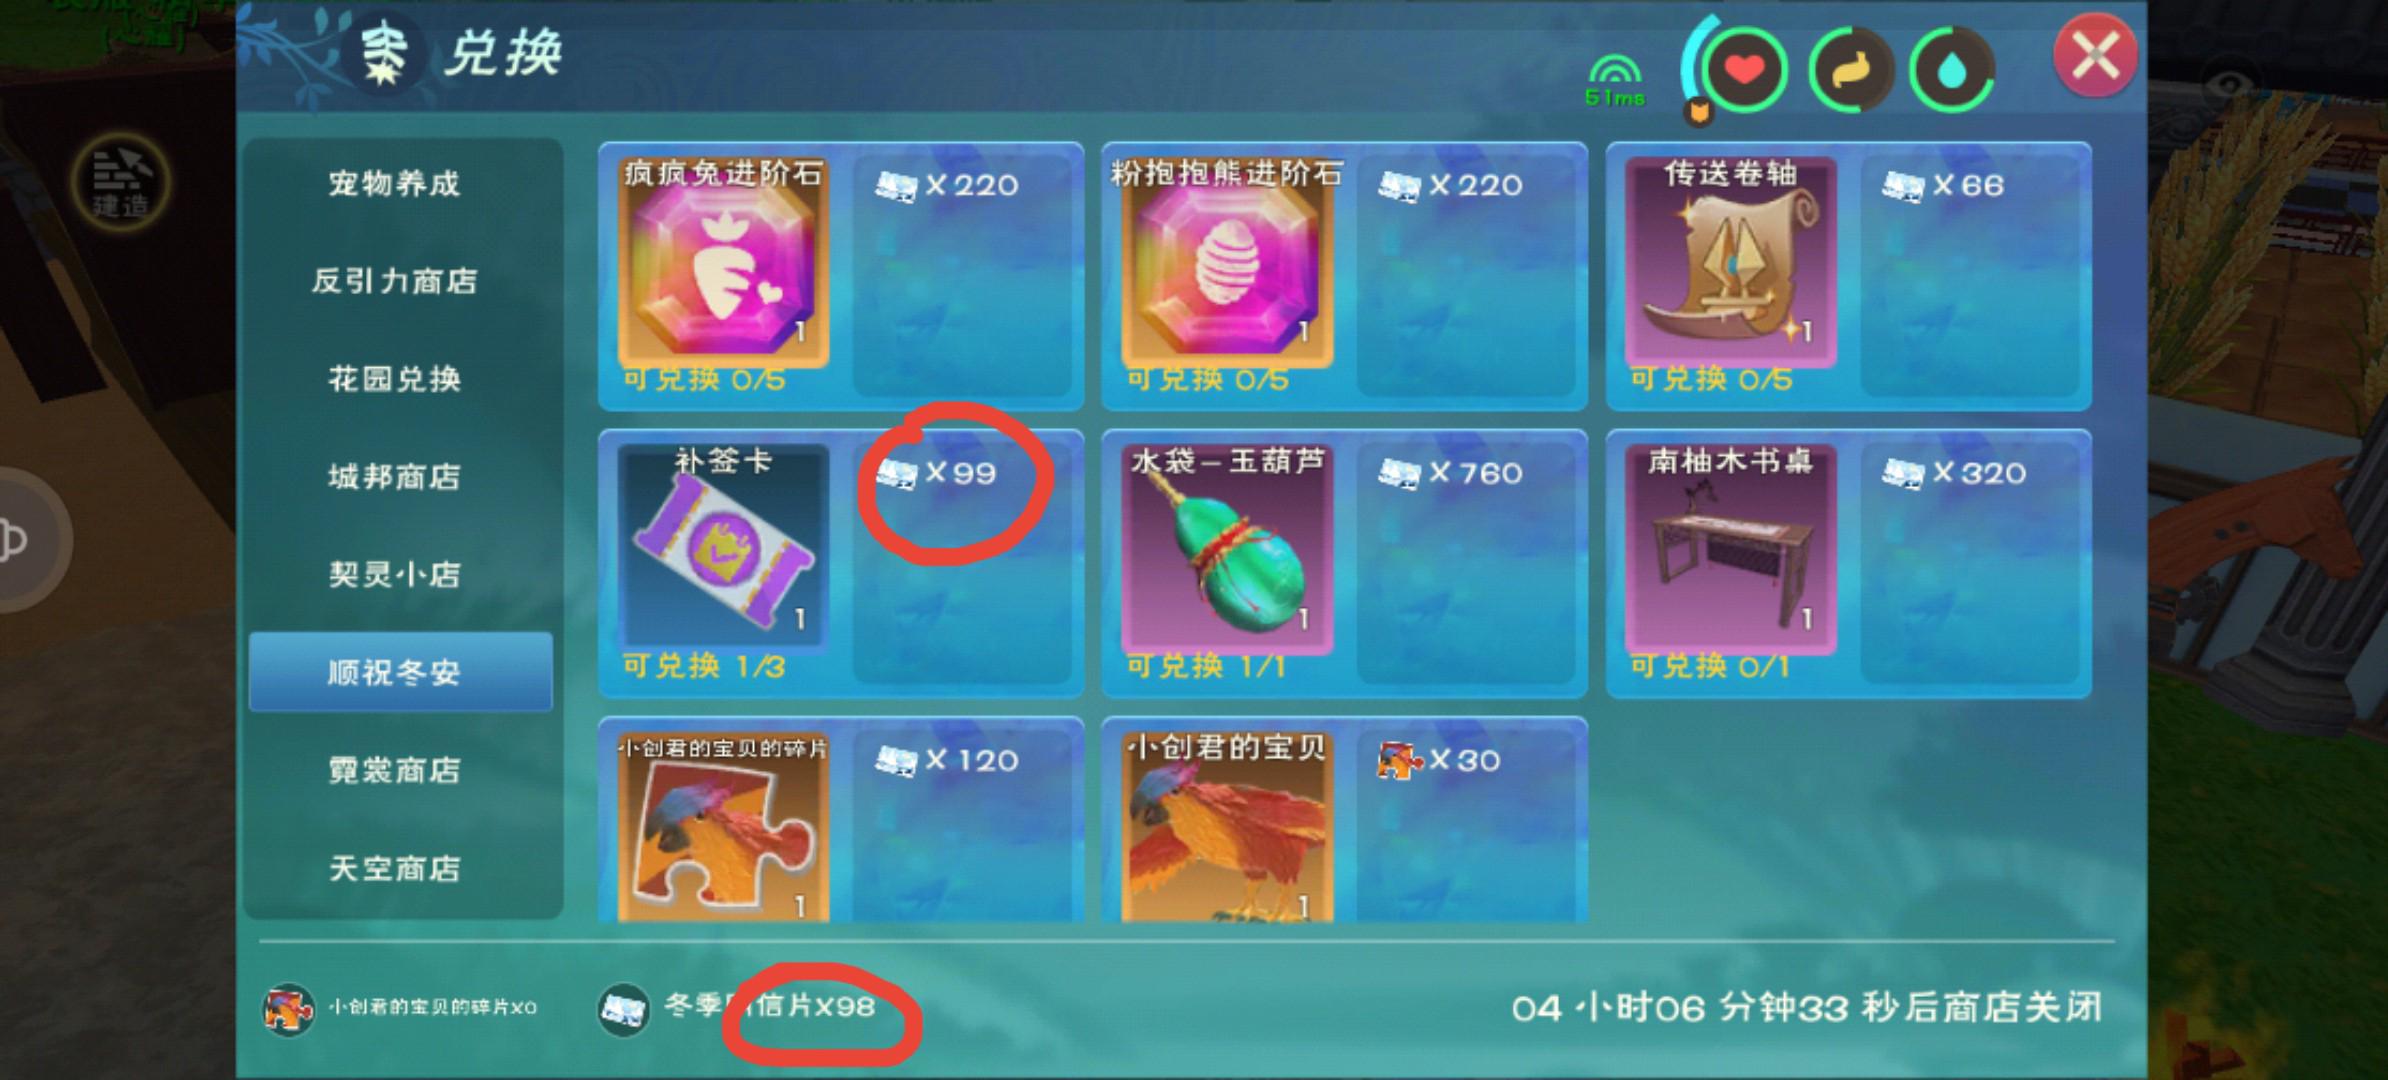Open the 霓裳商店 tab
This screenshot has height=1080, width=2388.
(x=395, y=770)
